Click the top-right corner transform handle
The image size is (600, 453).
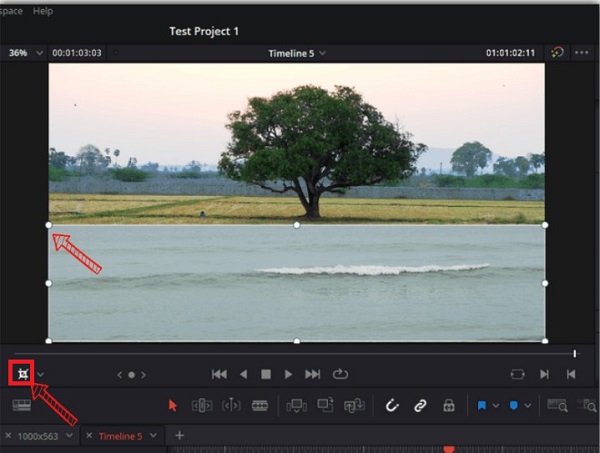pyautogui.click(x=545, y=225)
